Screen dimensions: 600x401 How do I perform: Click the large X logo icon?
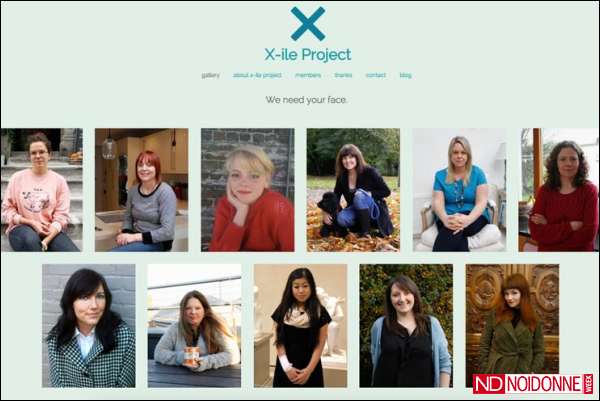pyautogui.click(x=308, y=23)
